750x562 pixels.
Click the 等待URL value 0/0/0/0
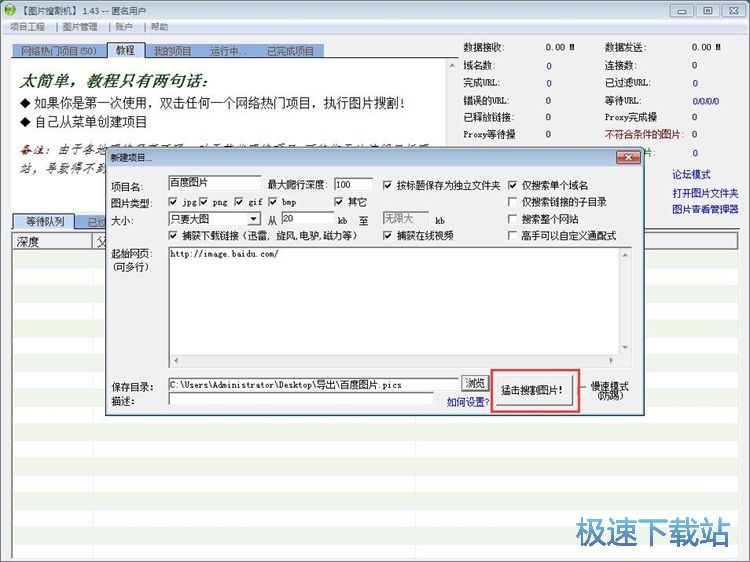[x=706, y=101]
